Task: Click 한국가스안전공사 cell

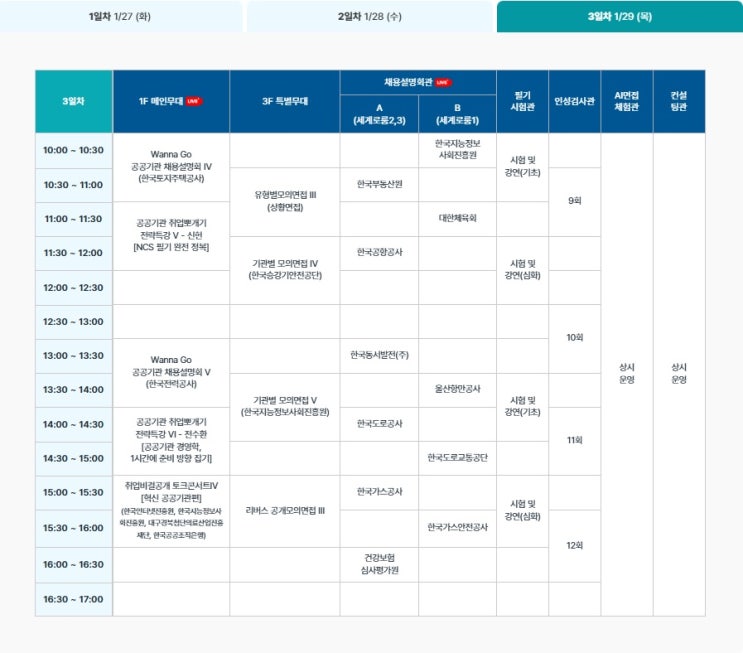Action: 457,528
